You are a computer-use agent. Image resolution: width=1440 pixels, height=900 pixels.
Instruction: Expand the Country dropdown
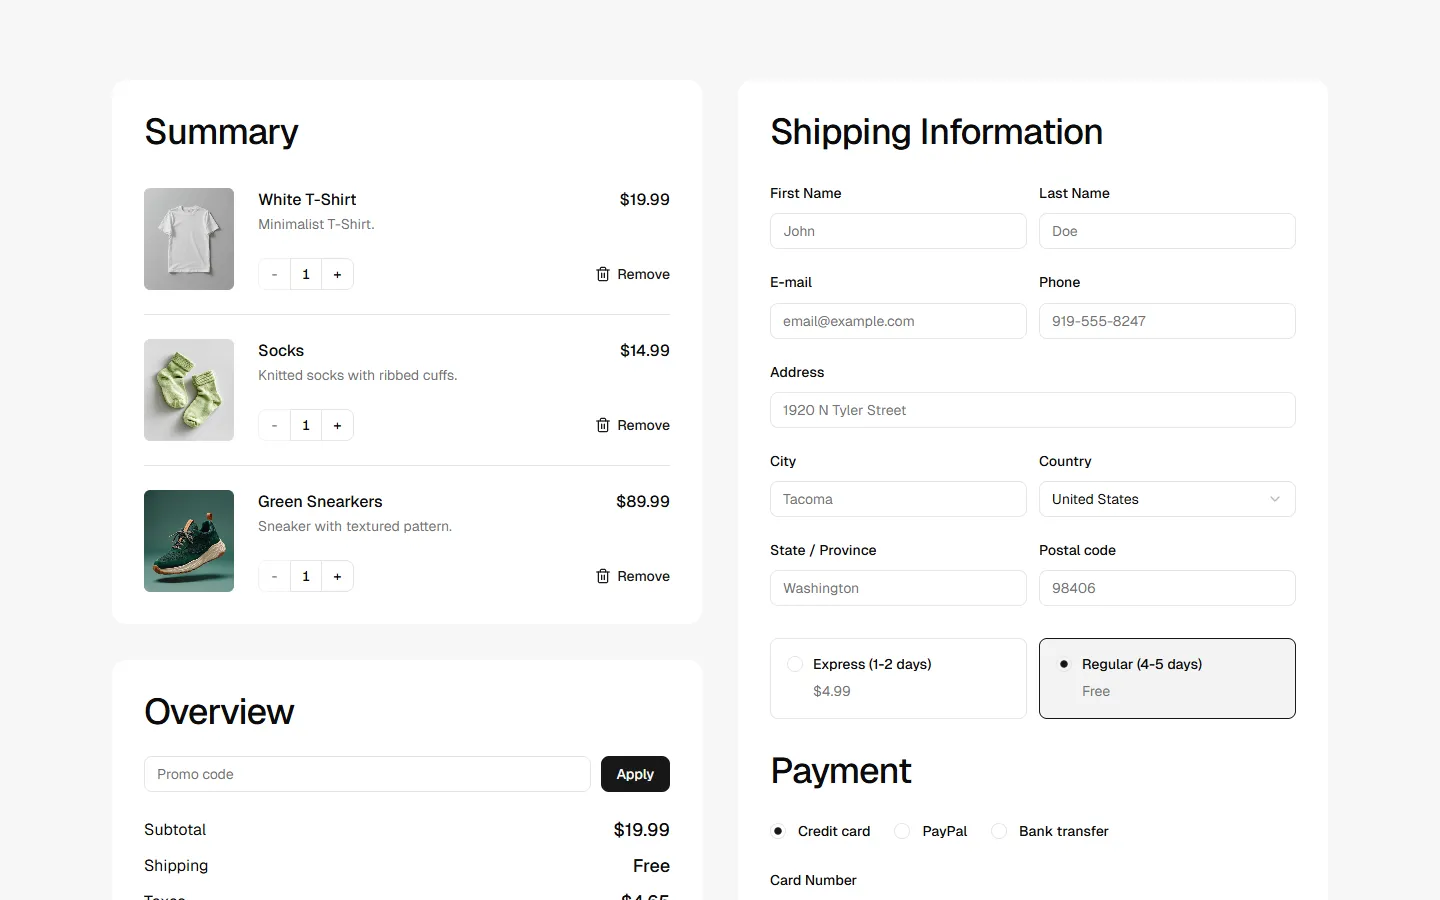1166,499
